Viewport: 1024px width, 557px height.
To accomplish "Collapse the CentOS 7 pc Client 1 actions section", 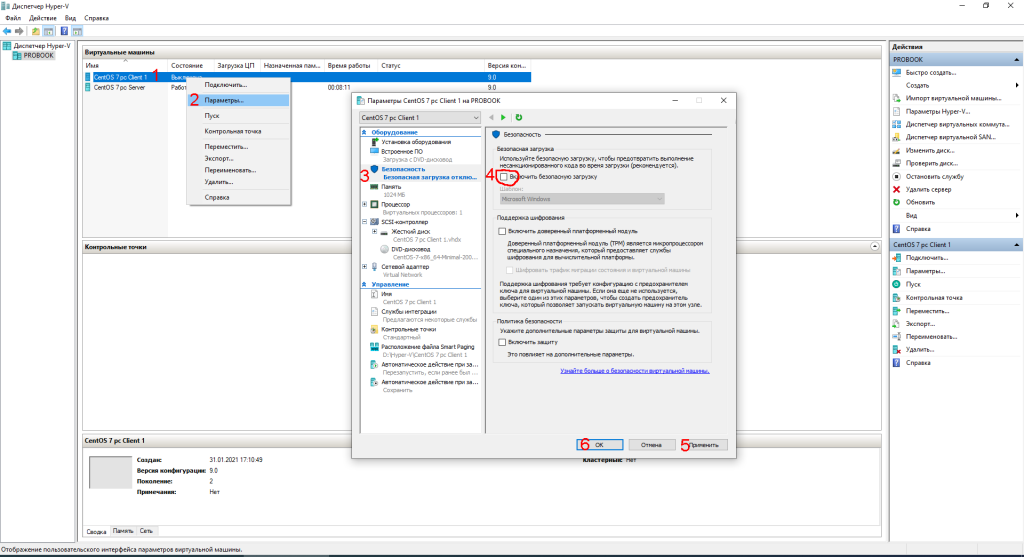I will pos(1016,245).
